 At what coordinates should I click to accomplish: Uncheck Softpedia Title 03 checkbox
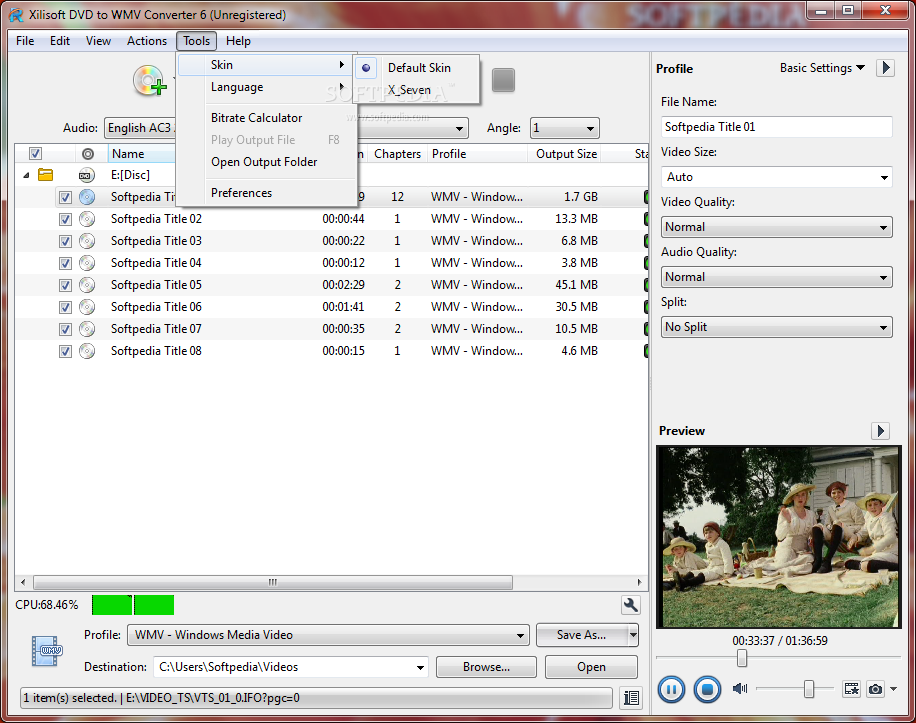point(65,241)
